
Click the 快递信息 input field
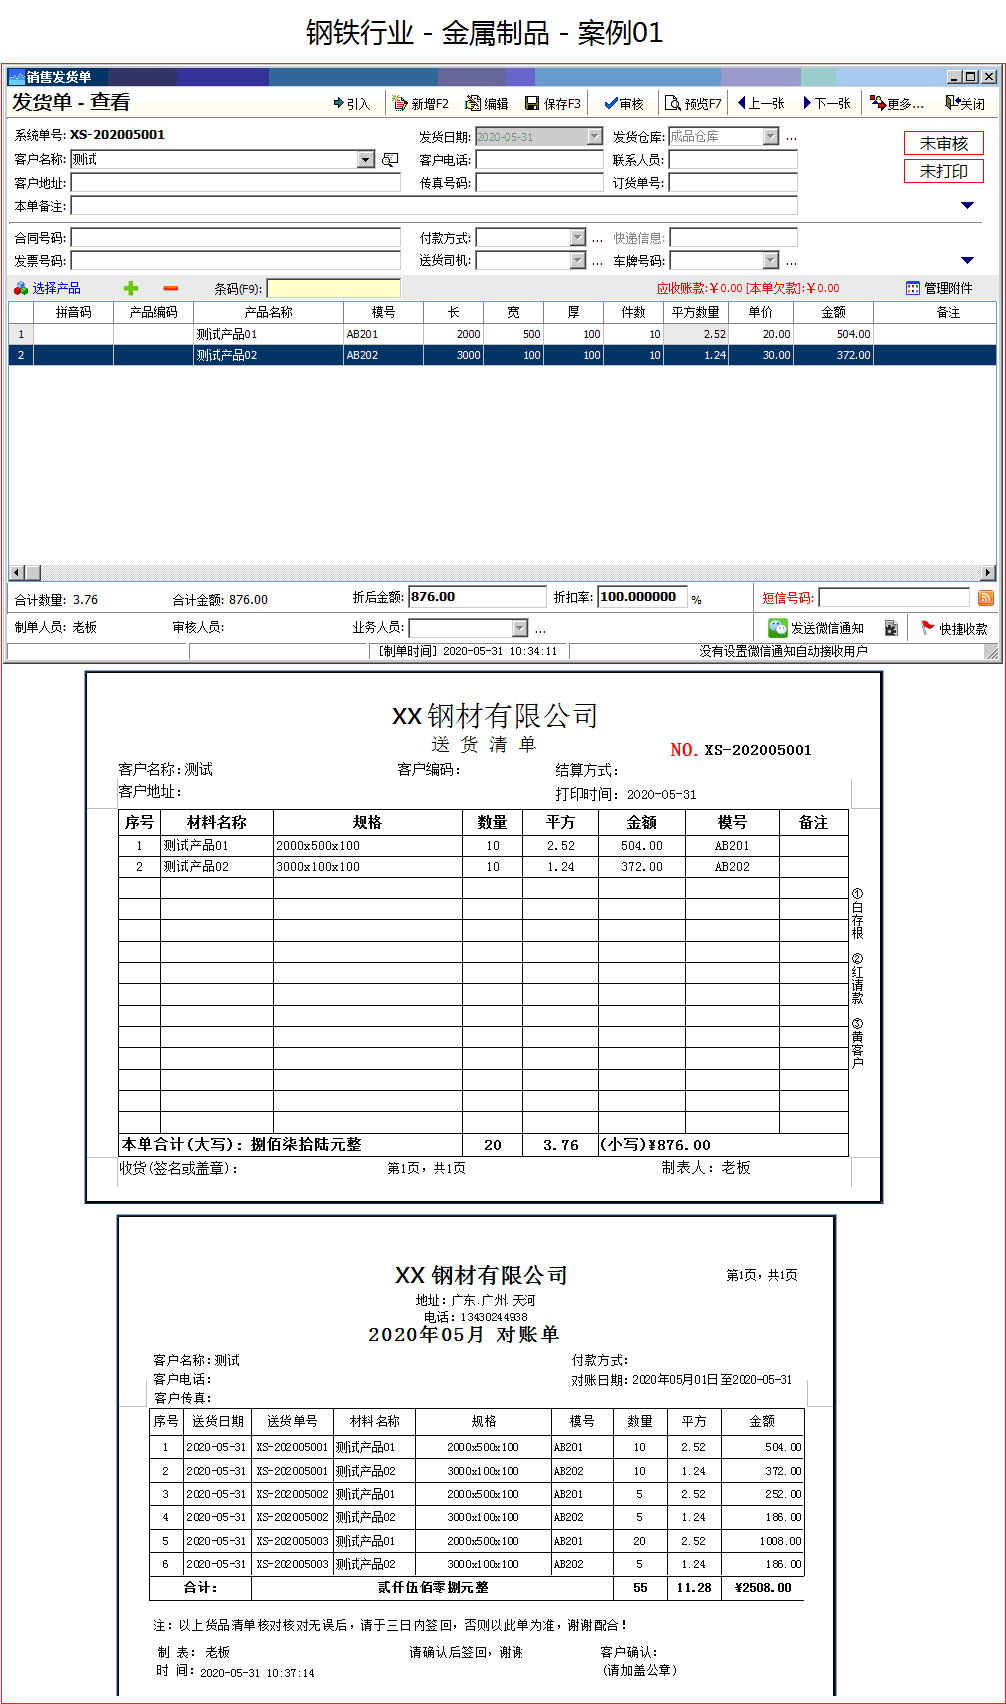click(733, 238)
